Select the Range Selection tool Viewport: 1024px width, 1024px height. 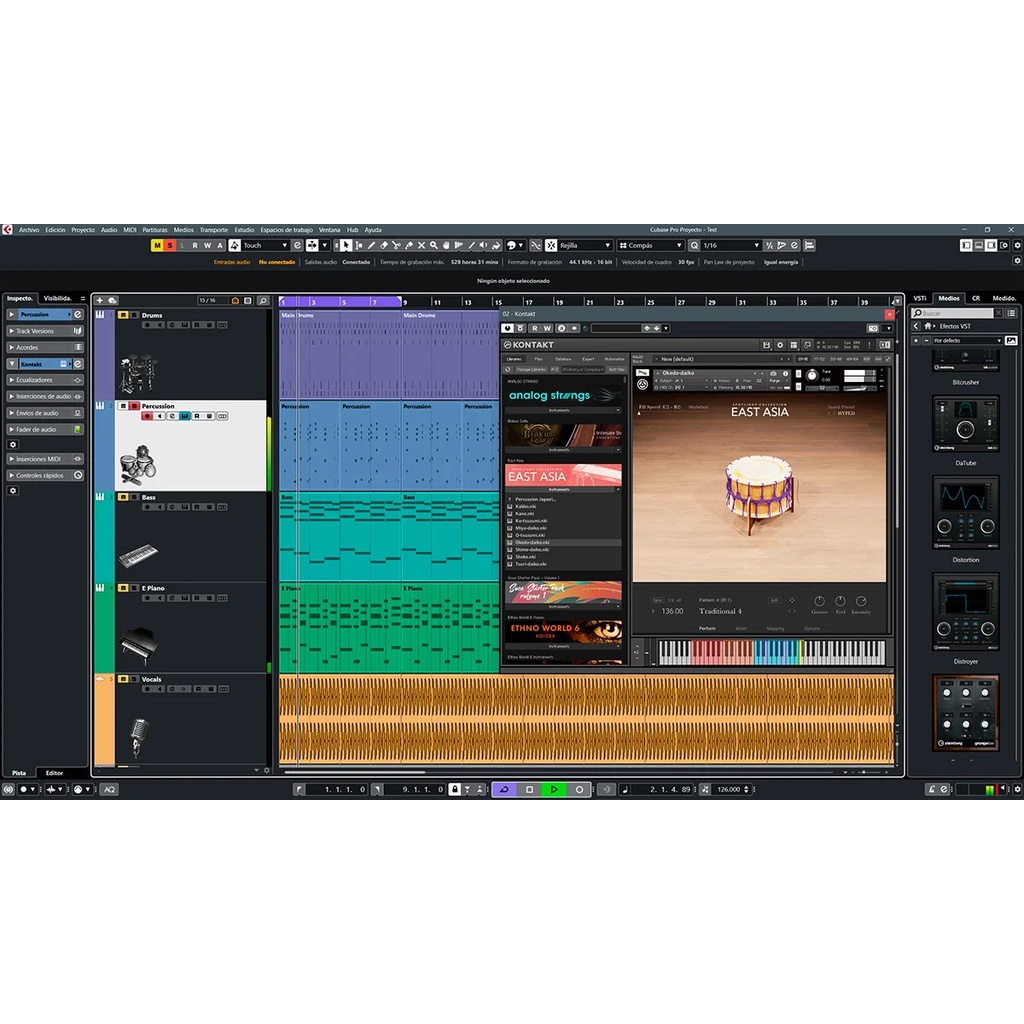(358, 246)
